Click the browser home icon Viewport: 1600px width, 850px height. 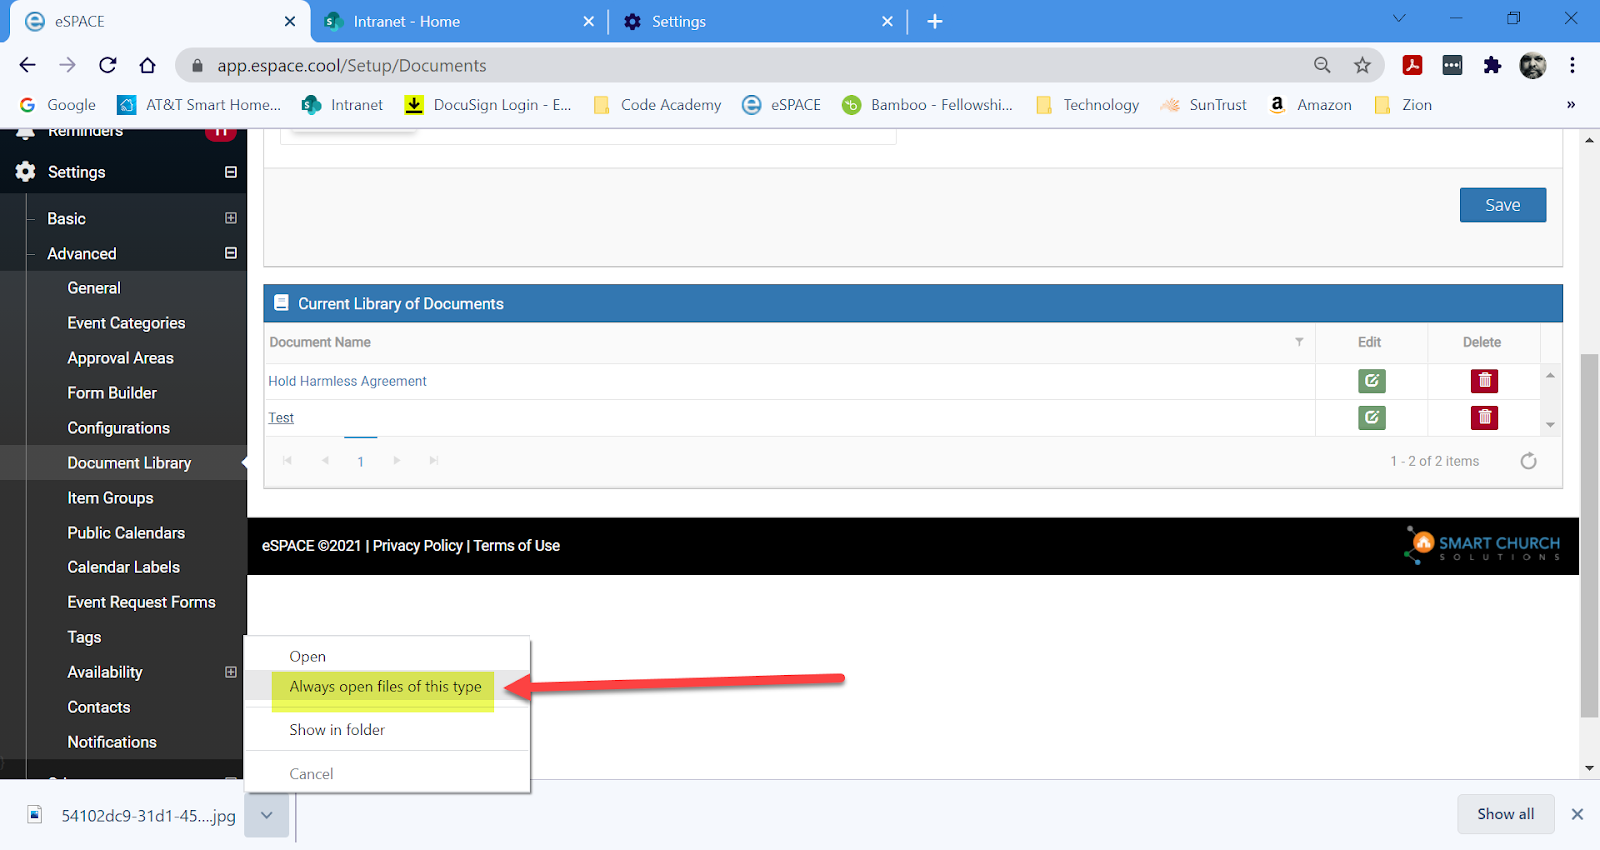pos(148,65)
